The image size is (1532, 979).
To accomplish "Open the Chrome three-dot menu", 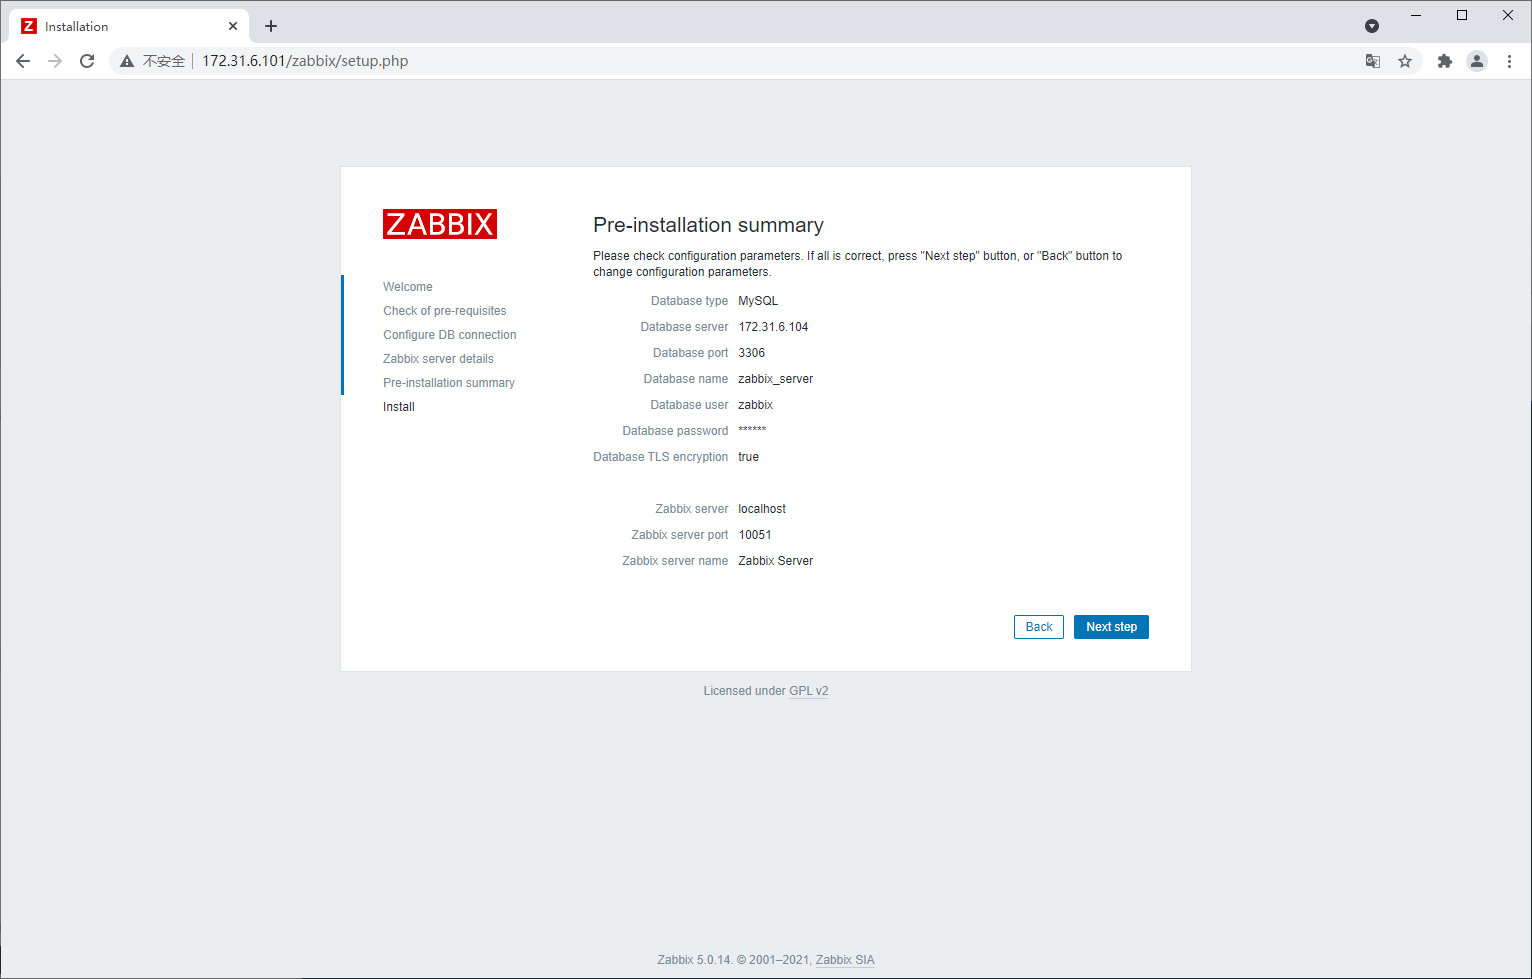I will pos(1510,60).
